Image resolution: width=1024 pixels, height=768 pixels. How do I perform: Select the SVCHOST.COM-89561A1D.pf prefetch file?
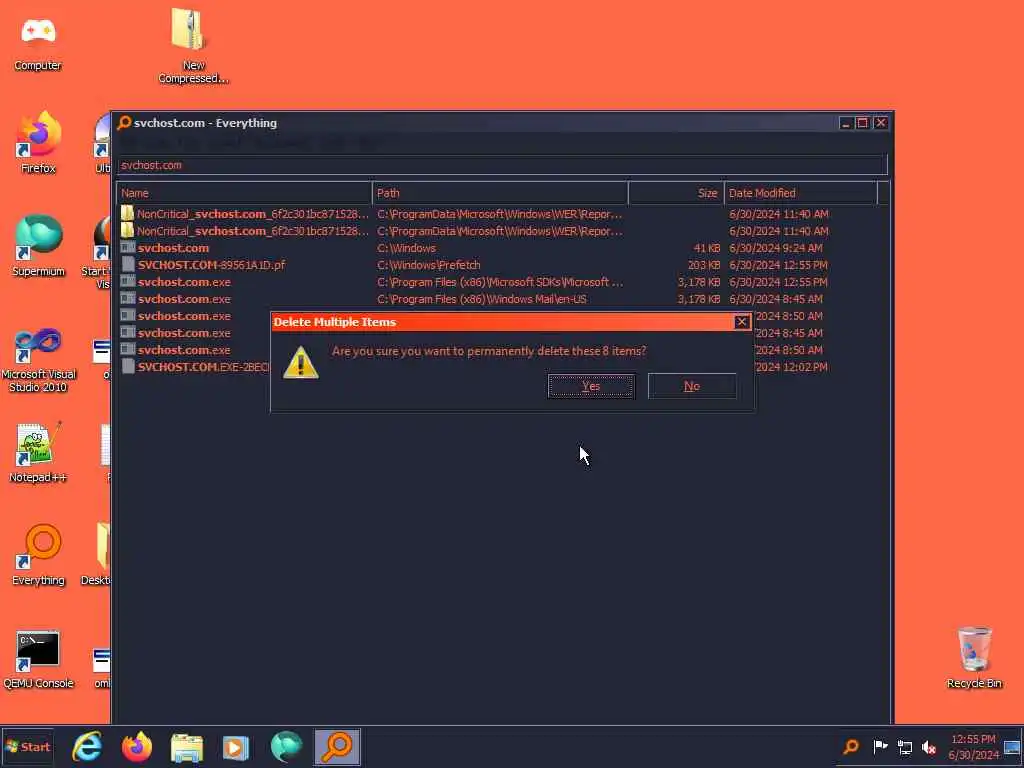(211, 265)
